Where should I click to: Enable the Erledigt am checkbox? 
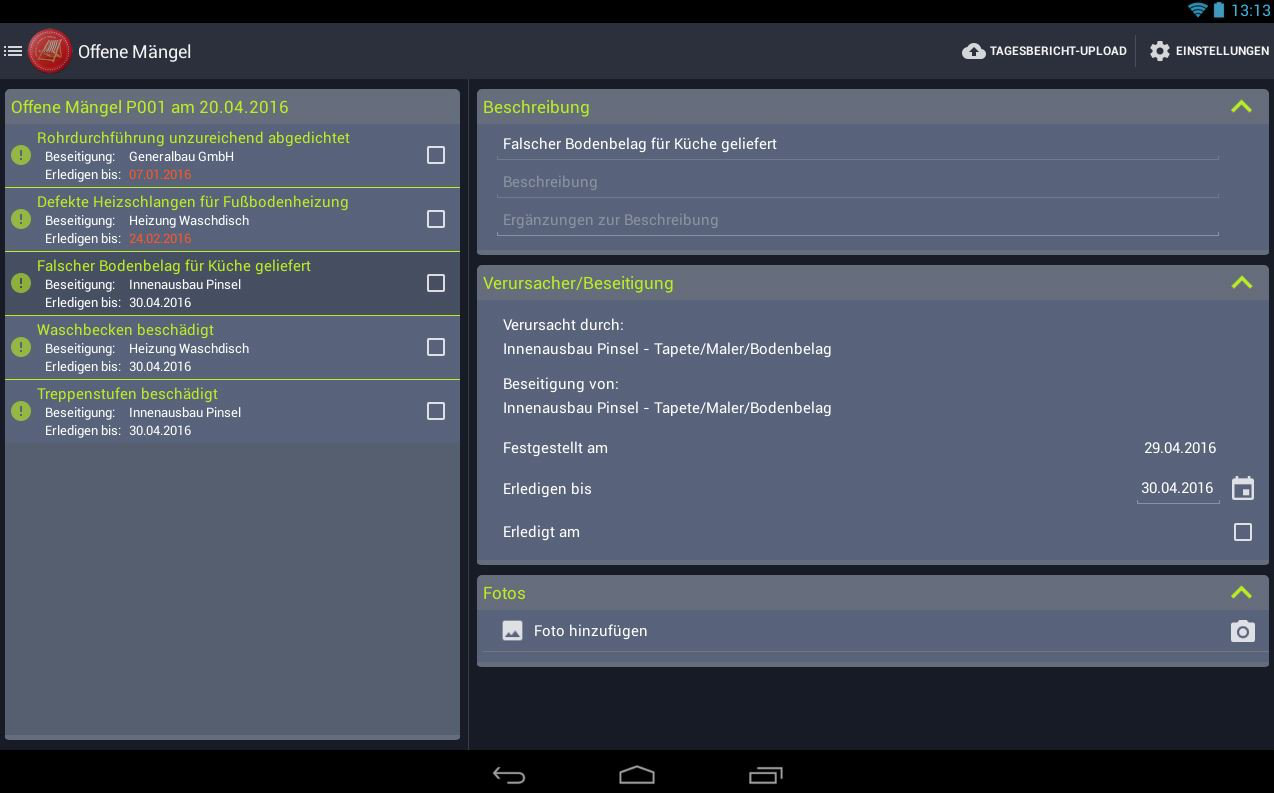point(1242,532)
